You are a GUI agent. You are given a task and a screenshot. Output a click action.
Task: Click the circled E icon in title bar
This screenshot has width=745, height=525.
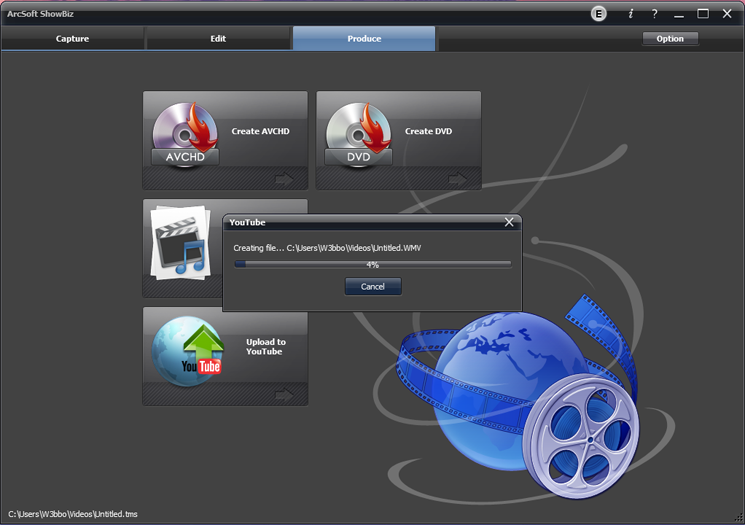599,14
